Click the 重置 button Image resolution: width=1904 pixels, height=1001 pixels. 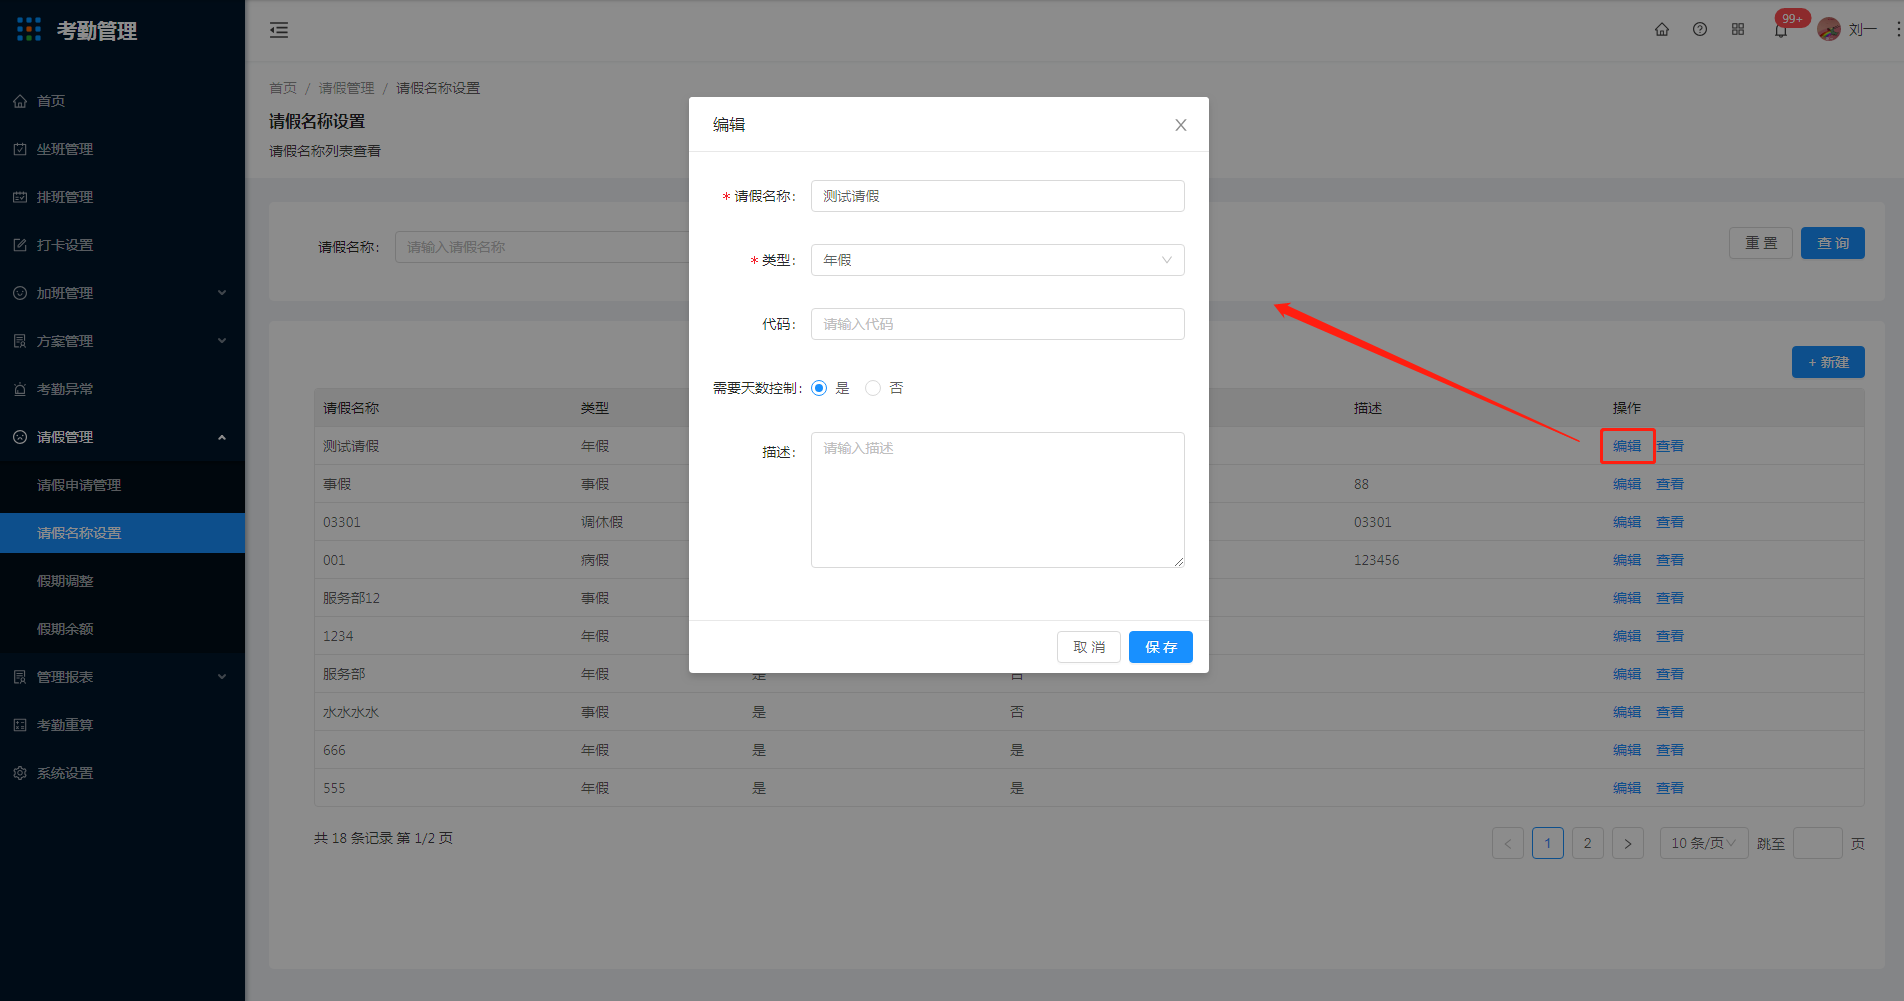coord(1761,243)
